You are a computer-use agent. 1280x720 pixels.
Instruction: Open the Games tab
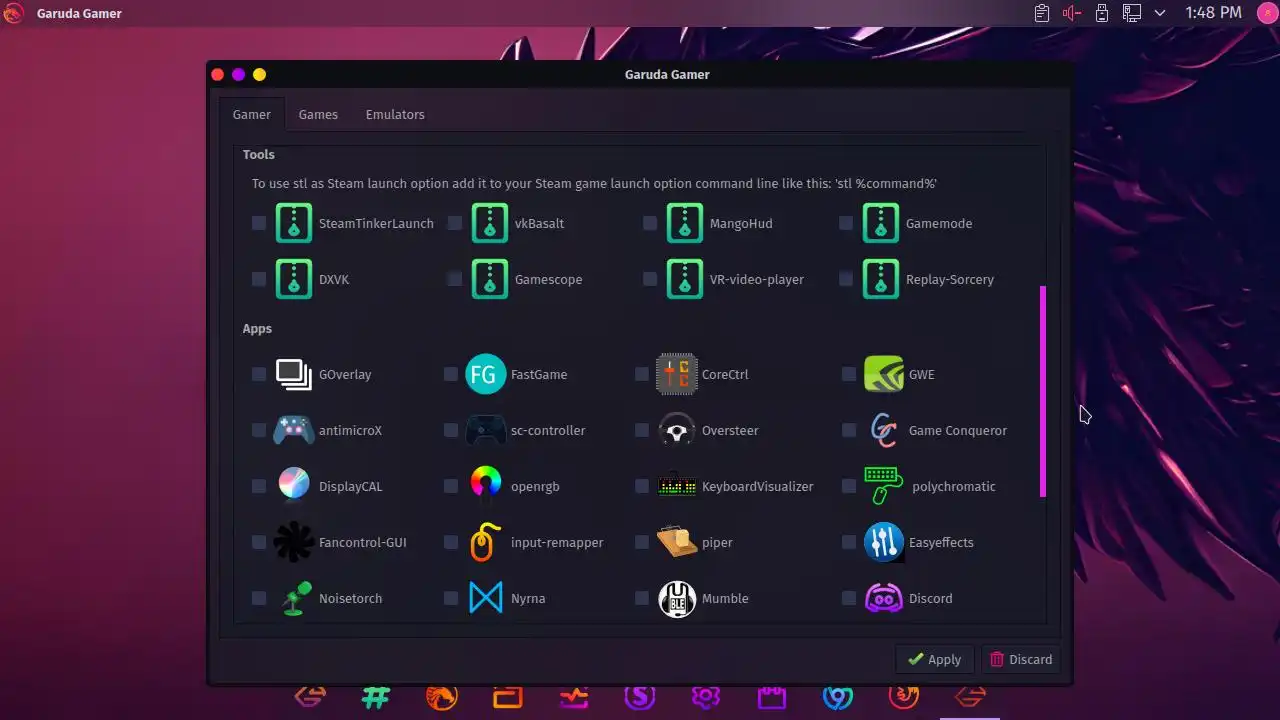(318, 114)
